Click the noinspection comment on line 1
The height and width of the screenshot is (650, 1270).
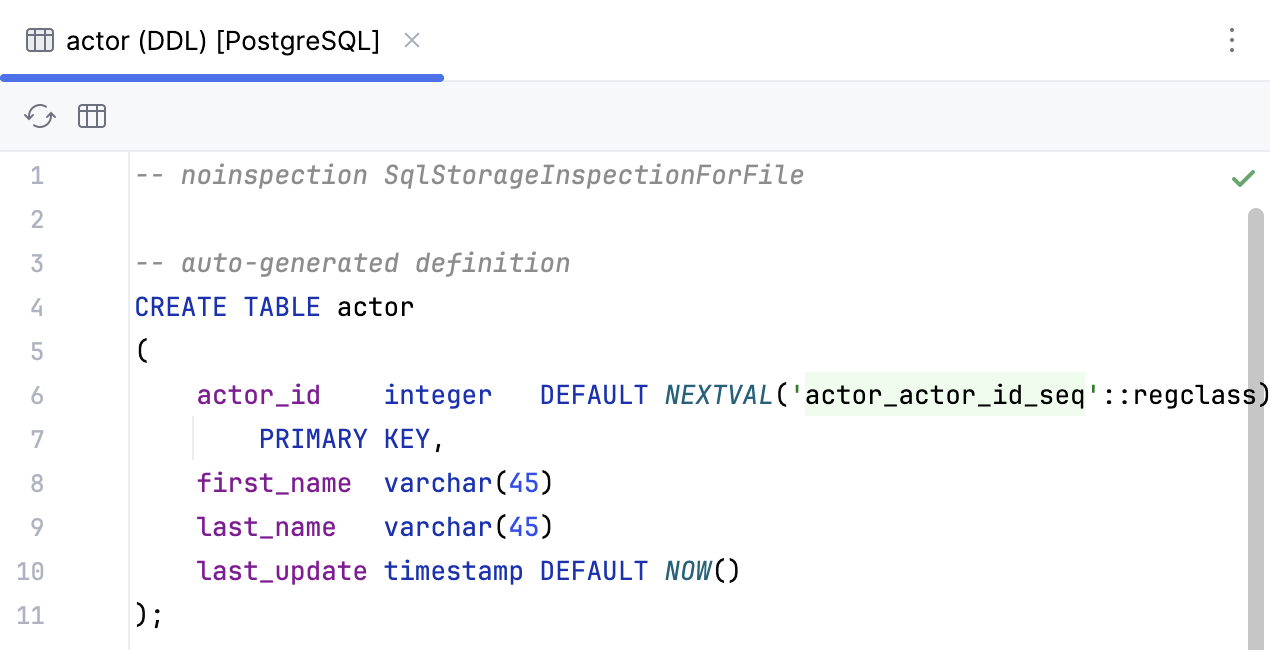pyautogui.click(x=468, y=175)
